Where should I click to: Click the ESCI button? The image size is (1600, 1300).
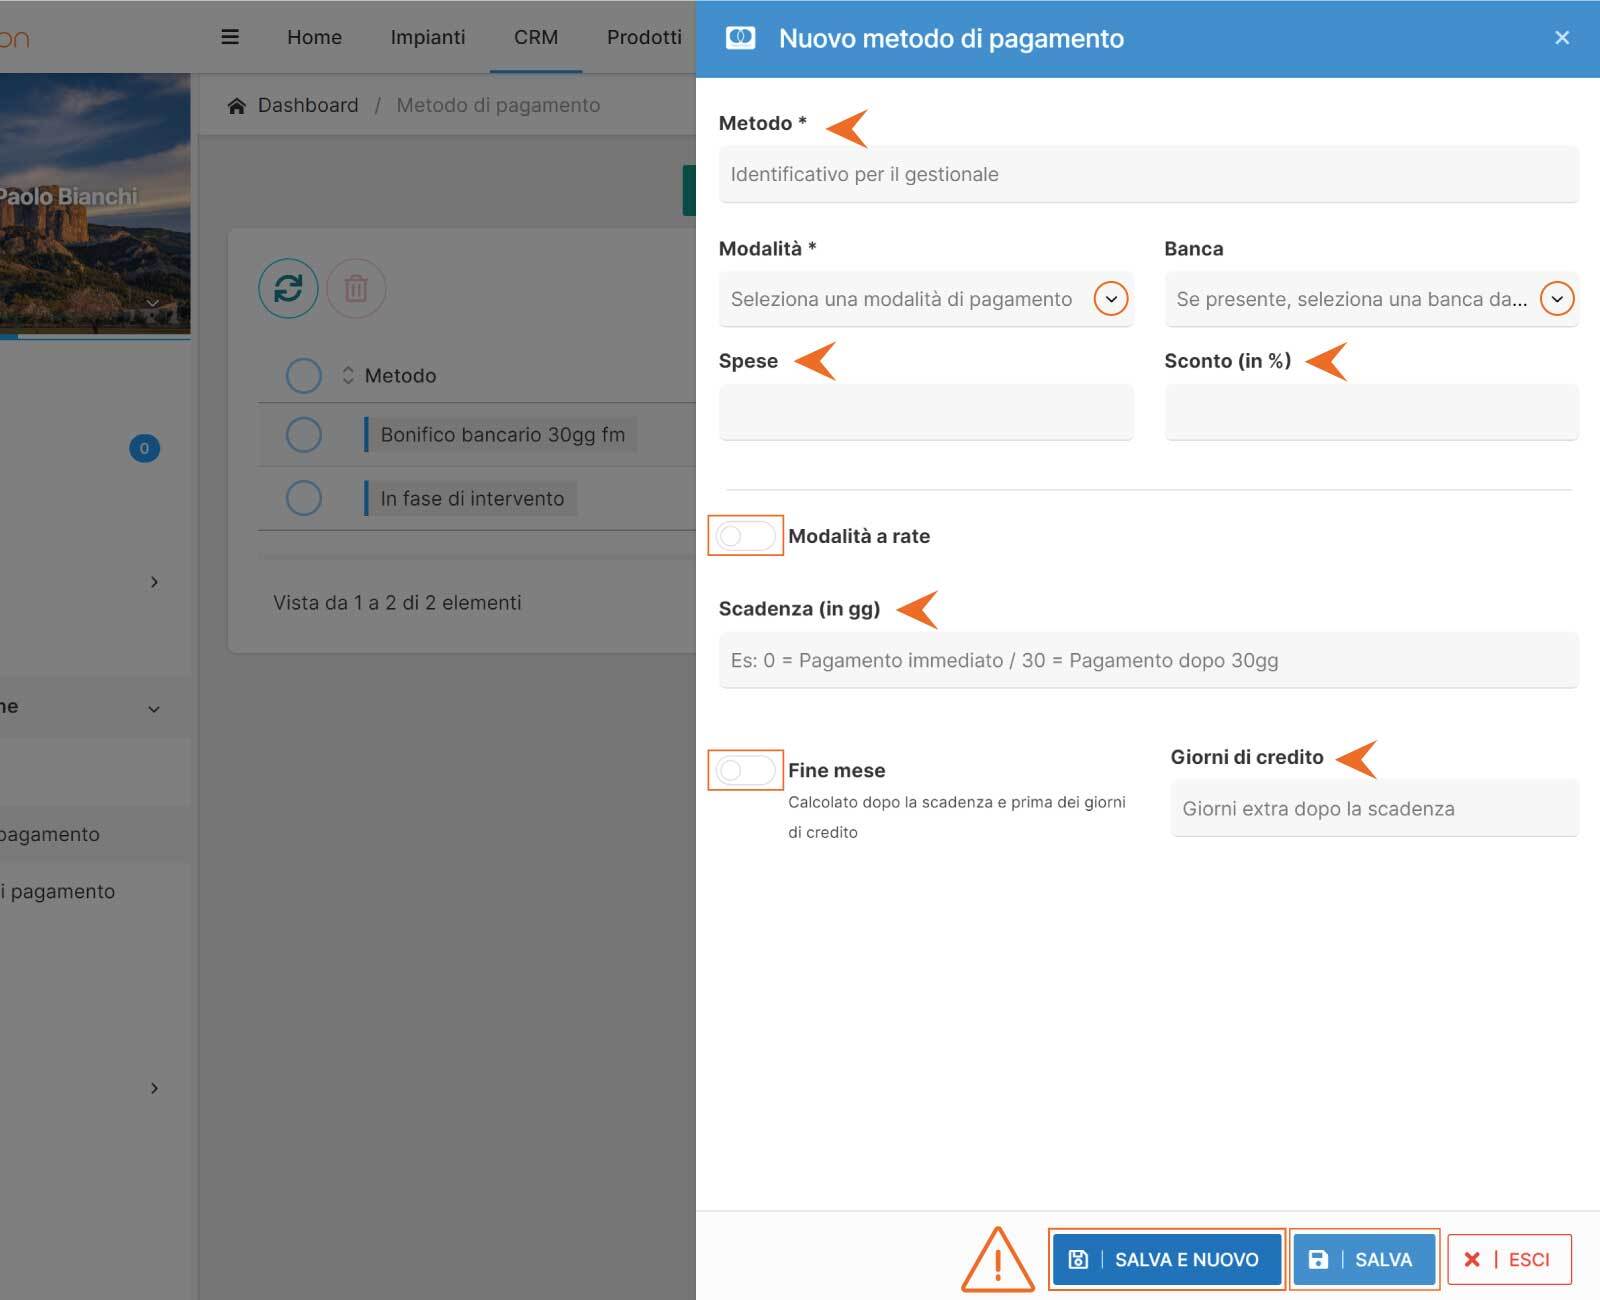point(1509,1259)
